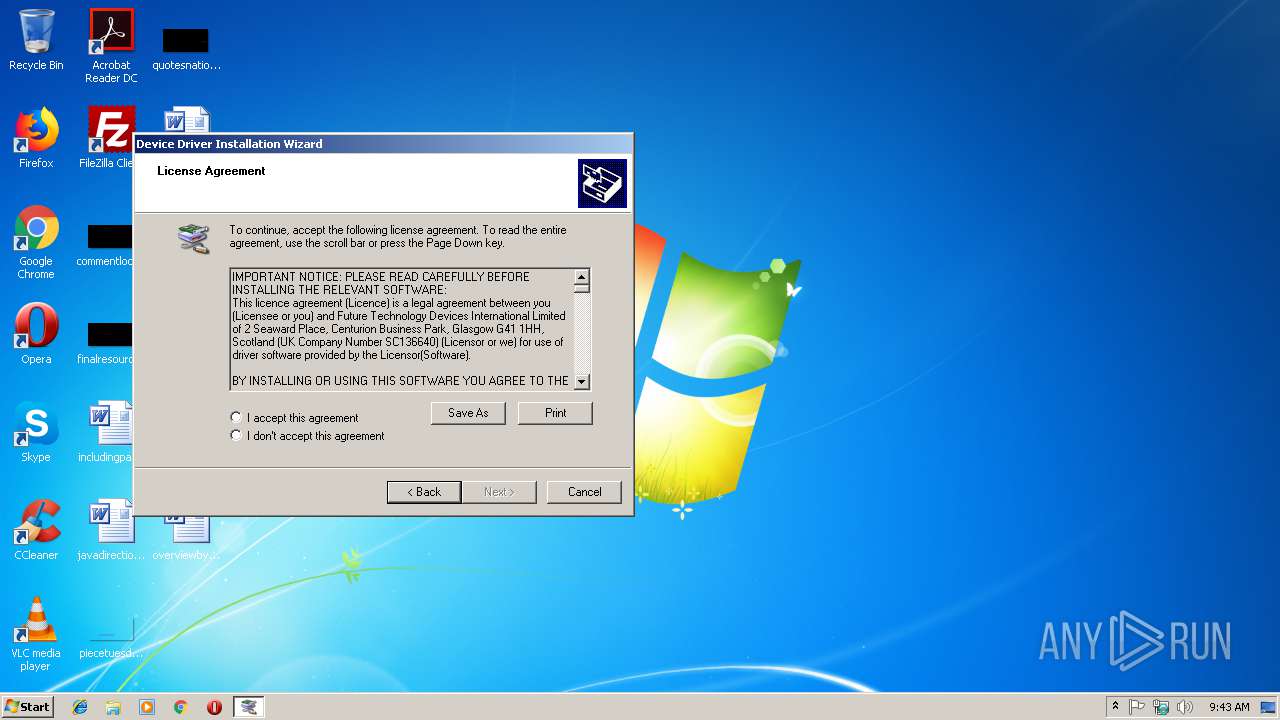Open FileZilla Client desktop shortcut
The width and height of the screenshot is (1280, 720).
[108, 138]
